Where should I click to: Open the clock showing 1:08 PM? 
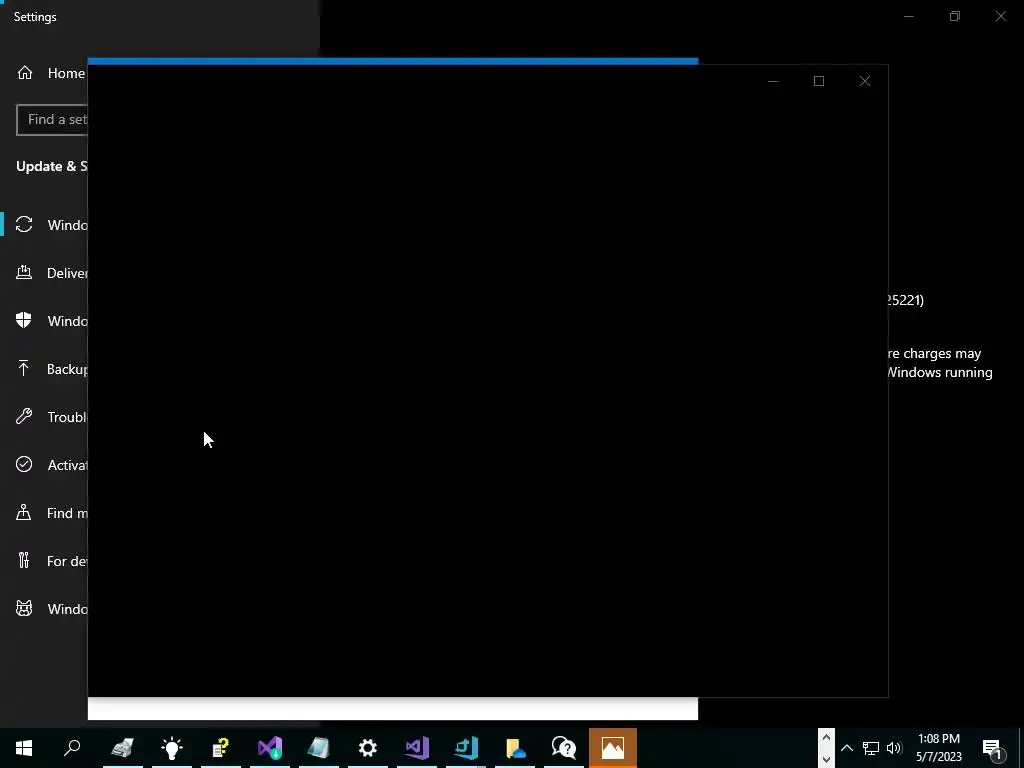(x=938, y=748)
